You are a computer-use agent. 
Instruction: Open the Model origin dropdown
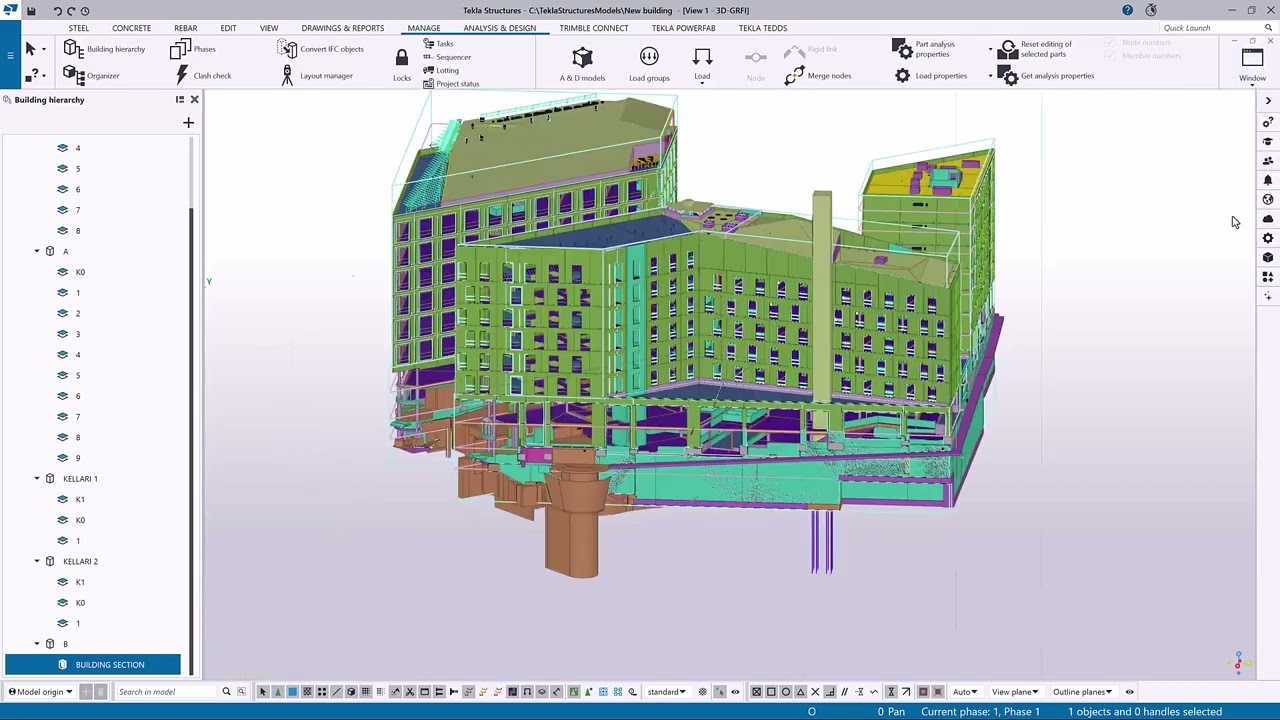tap(41, 691)
